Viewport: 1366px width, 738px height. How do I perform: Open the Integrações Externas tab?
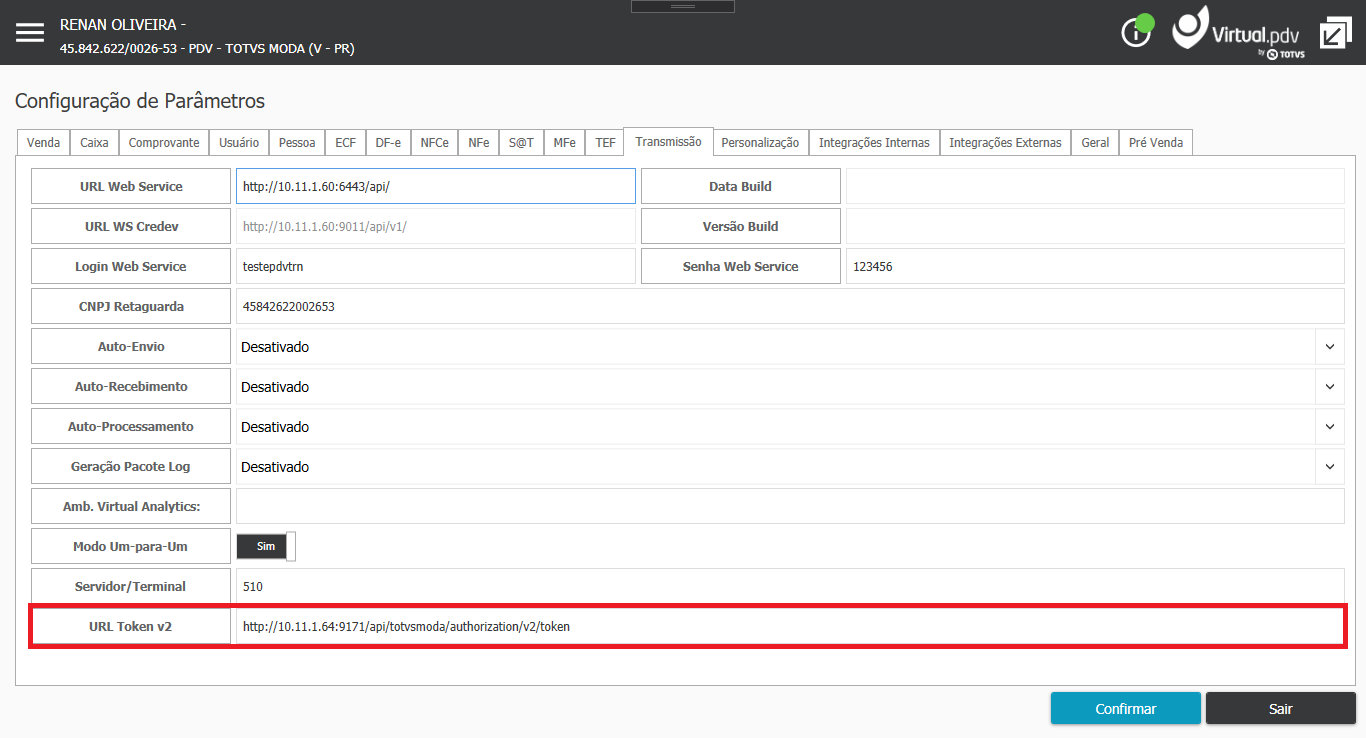click(x=1005, y=142)
